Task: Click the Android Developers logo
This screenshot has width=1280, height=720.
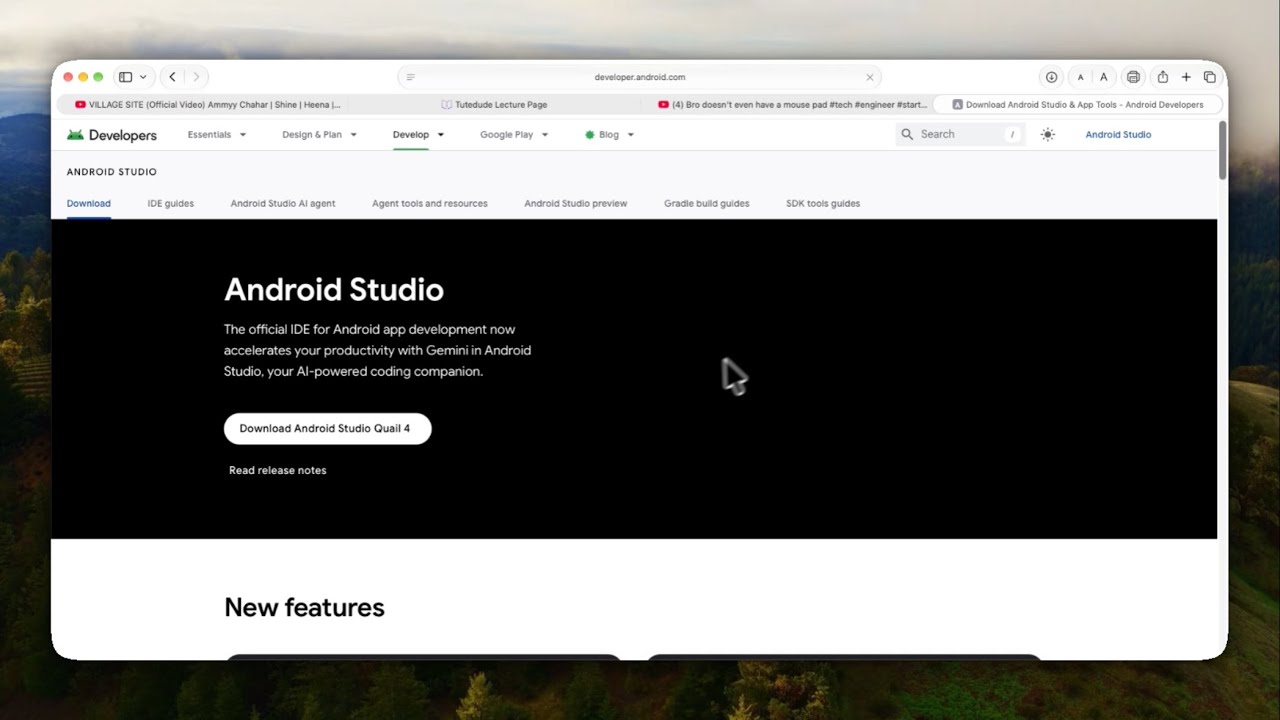Action: 111,135
